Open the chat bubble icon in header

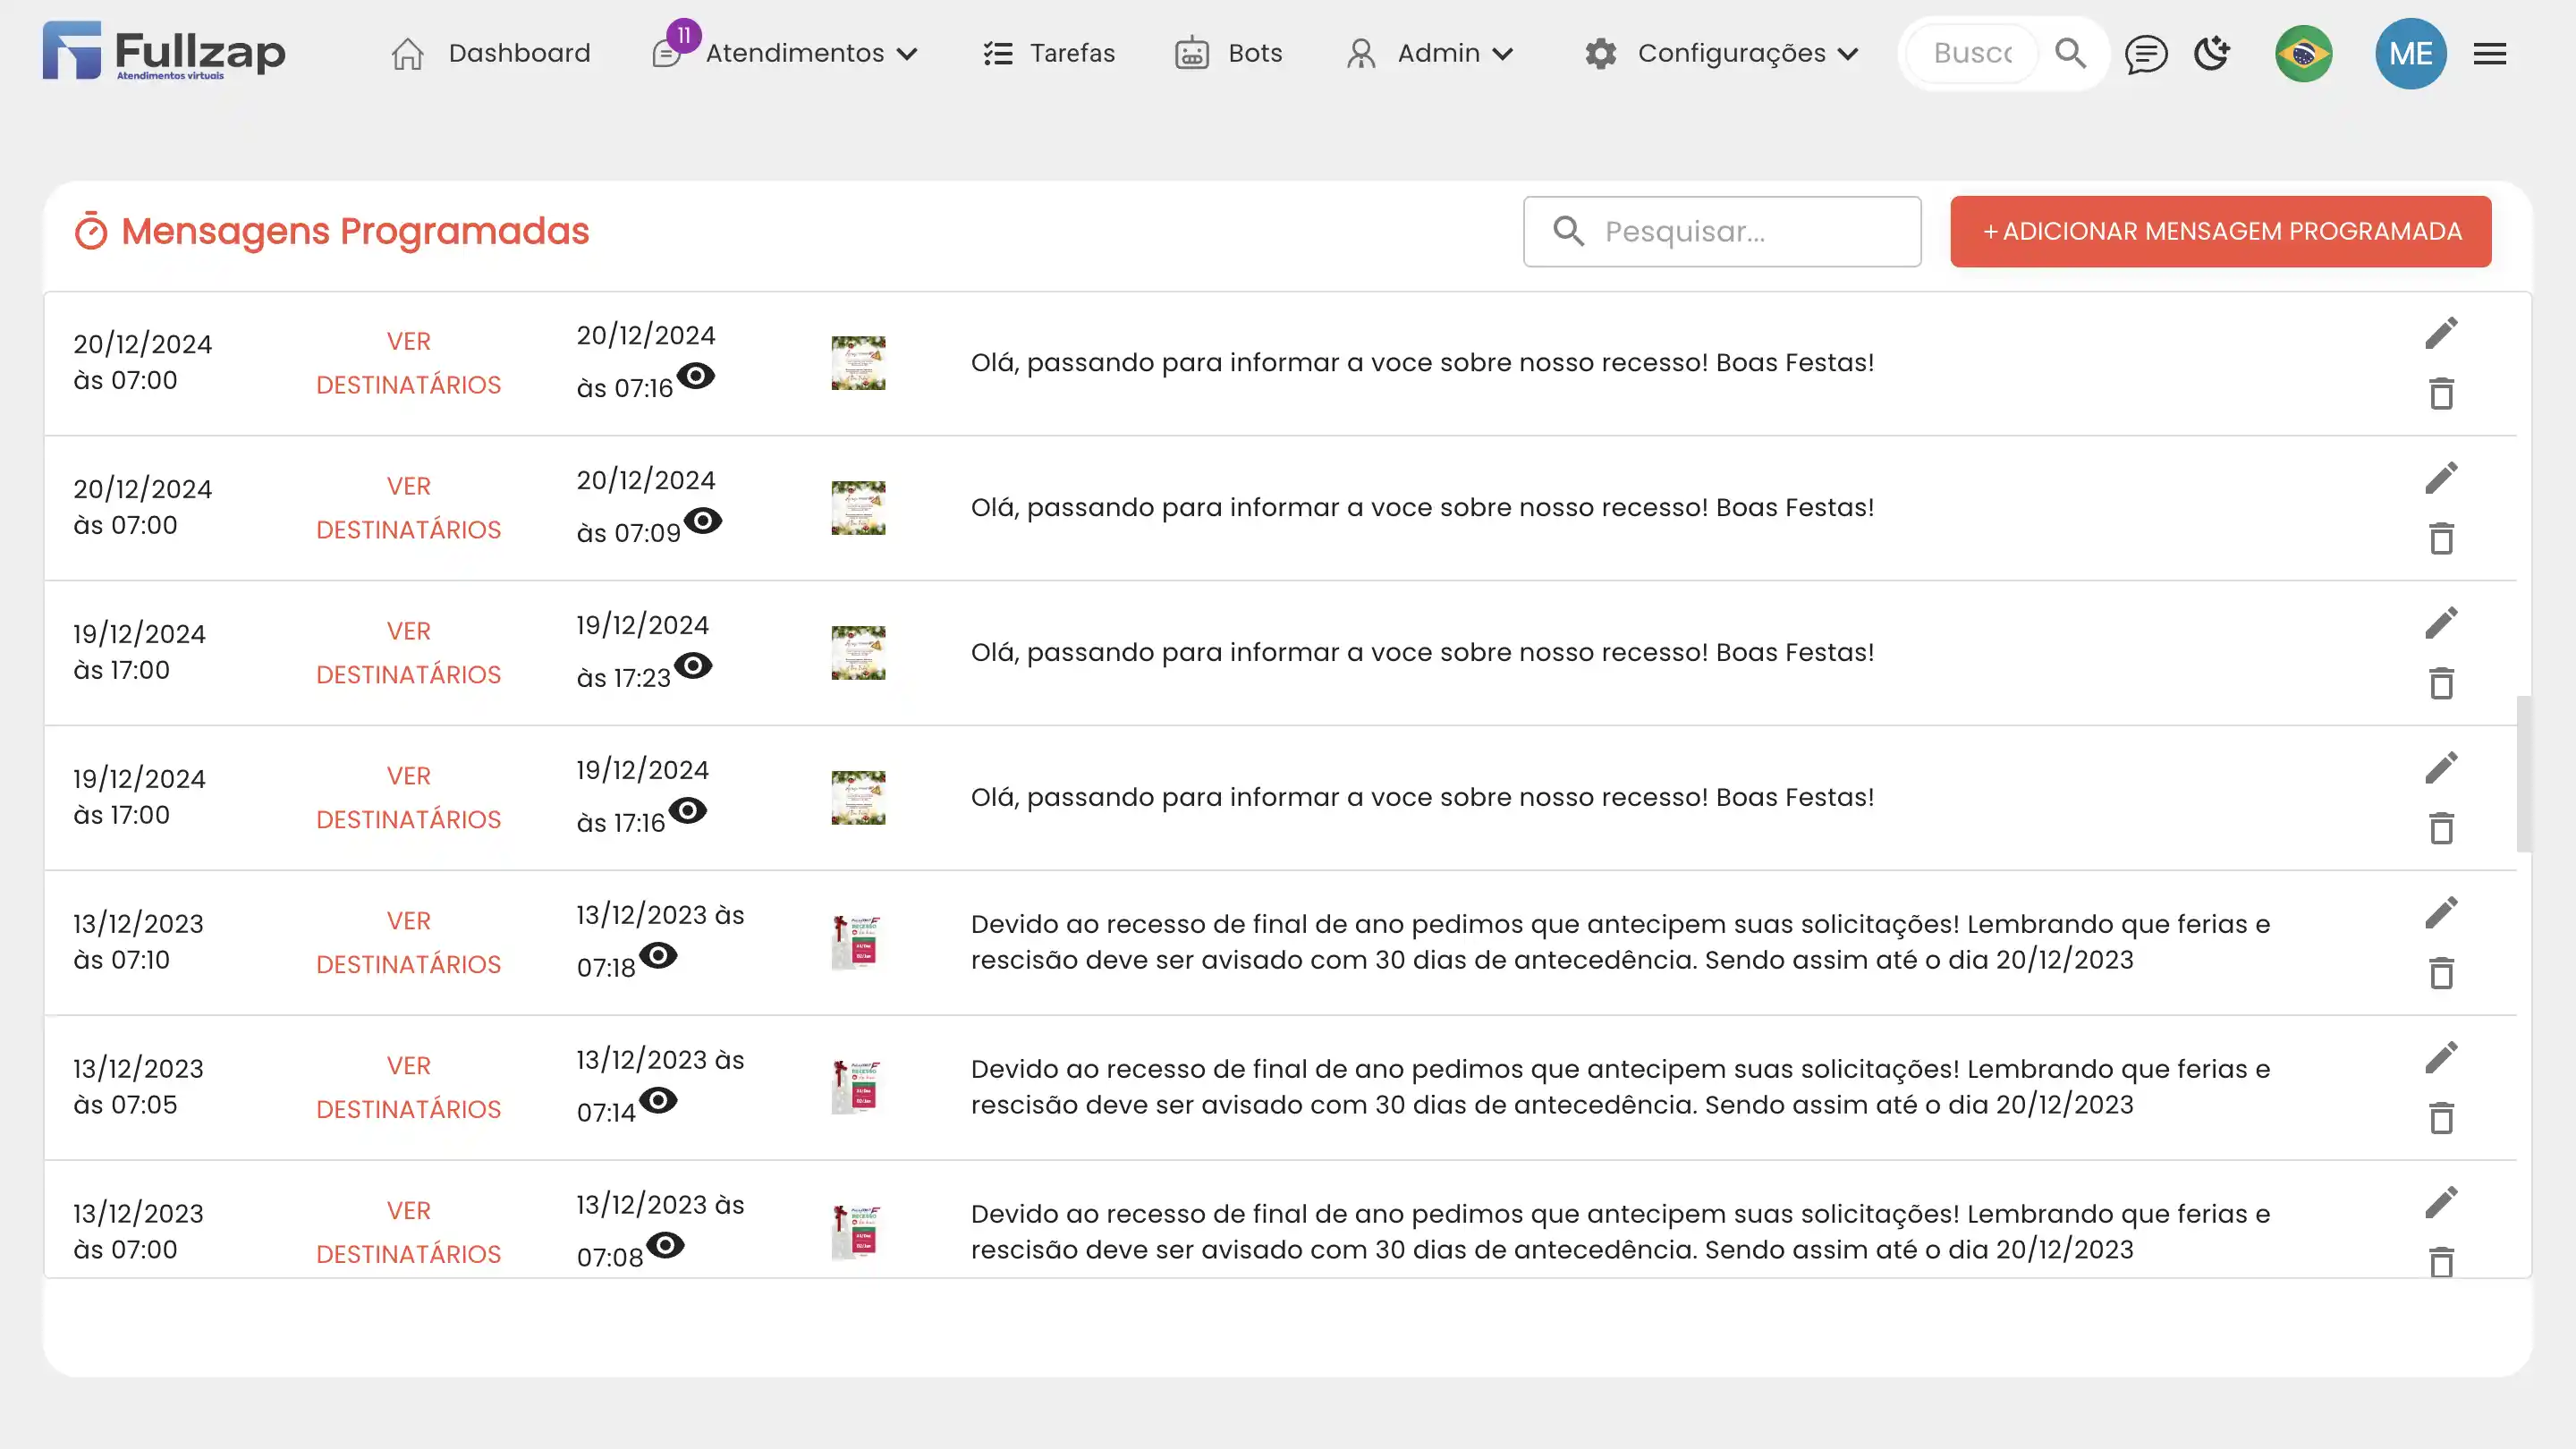click(x=2146, y=53)
